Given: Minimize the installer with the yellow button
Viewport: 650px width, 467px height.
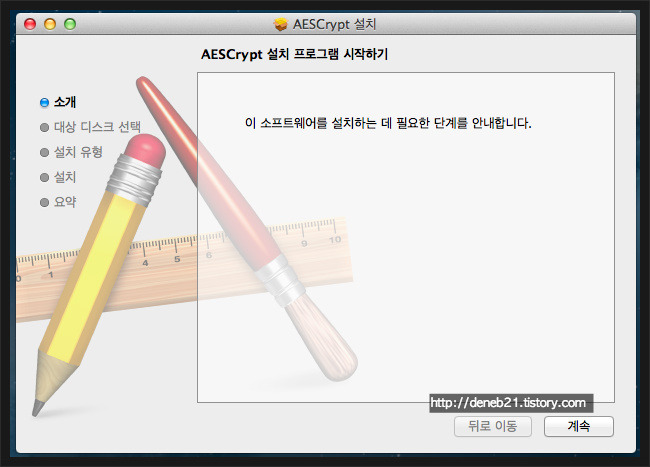Looking at the screenshot, I should 50,24.
